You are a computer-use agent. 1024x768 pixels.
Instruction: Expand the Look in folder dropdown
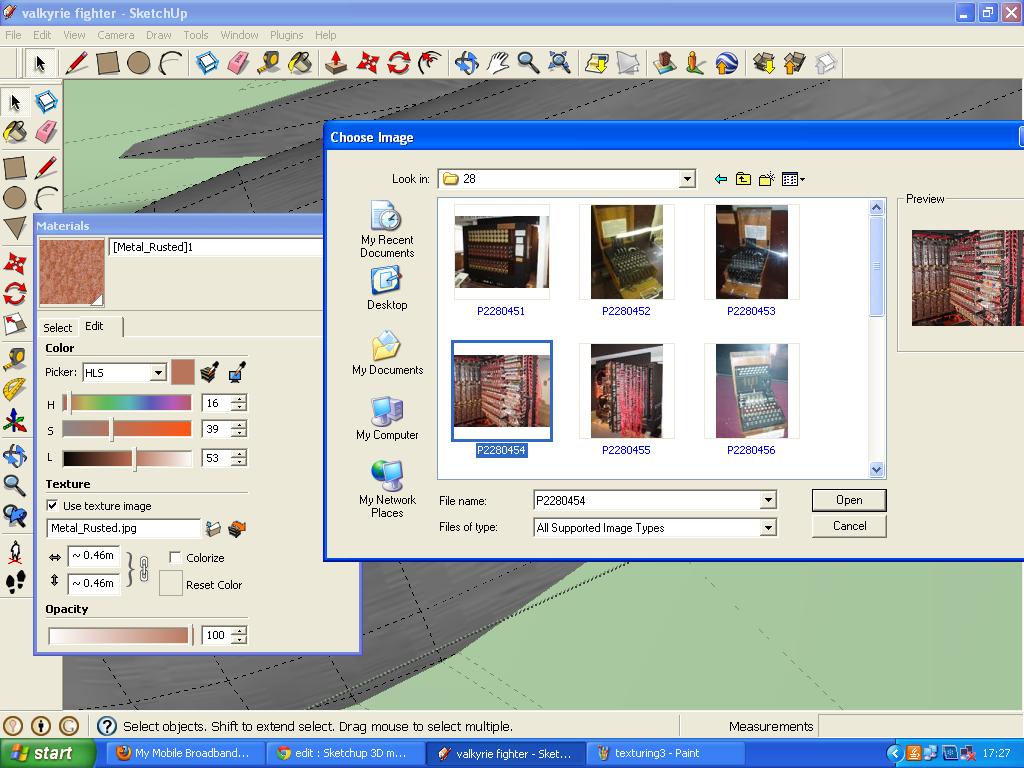(688, 179)
